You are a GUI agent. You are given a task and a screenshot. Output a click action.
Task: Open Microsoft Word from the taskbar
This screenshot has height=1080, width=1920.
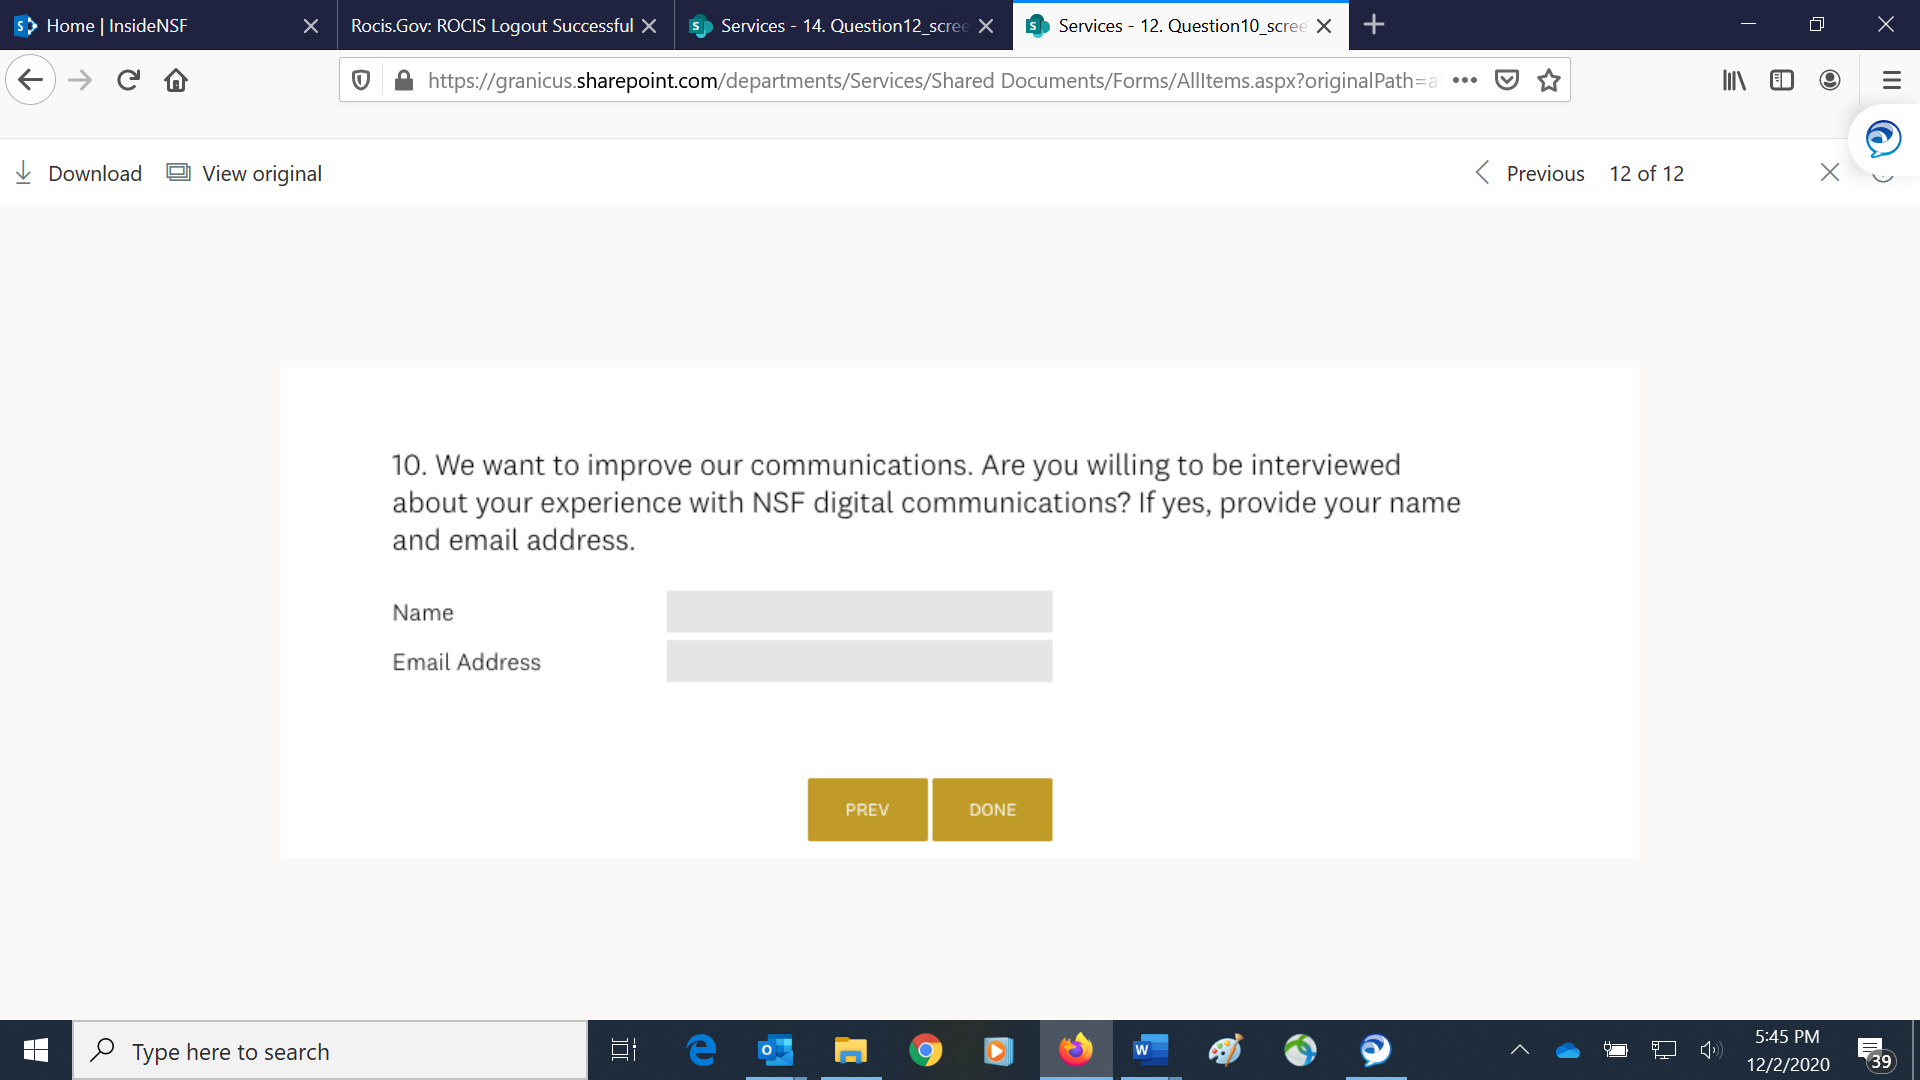1150,1050
